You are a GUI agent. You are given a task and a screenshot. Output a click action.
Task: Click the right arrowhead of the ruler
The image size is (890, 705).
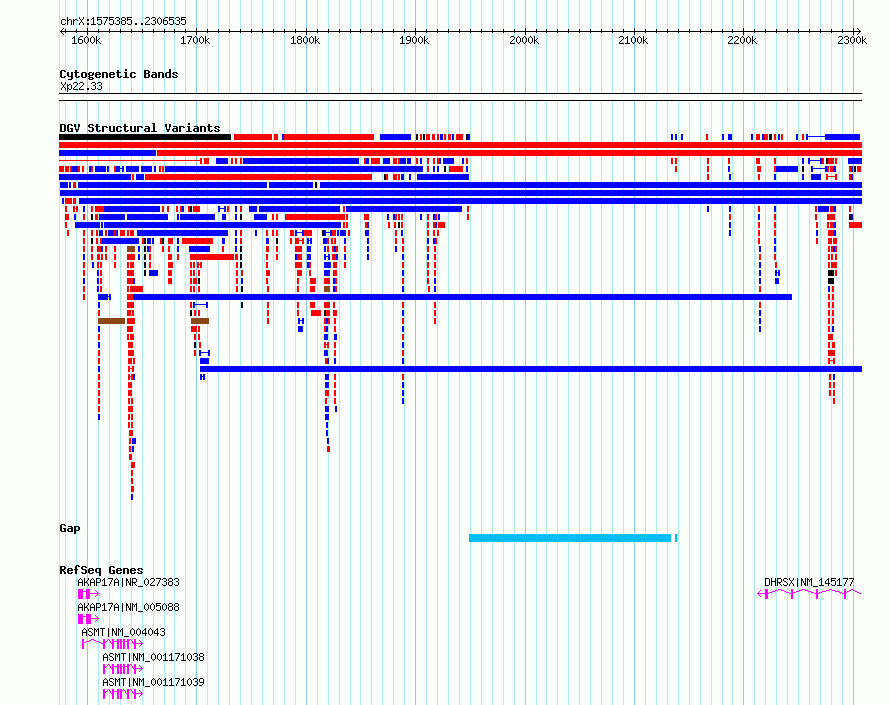click(859, 32)
